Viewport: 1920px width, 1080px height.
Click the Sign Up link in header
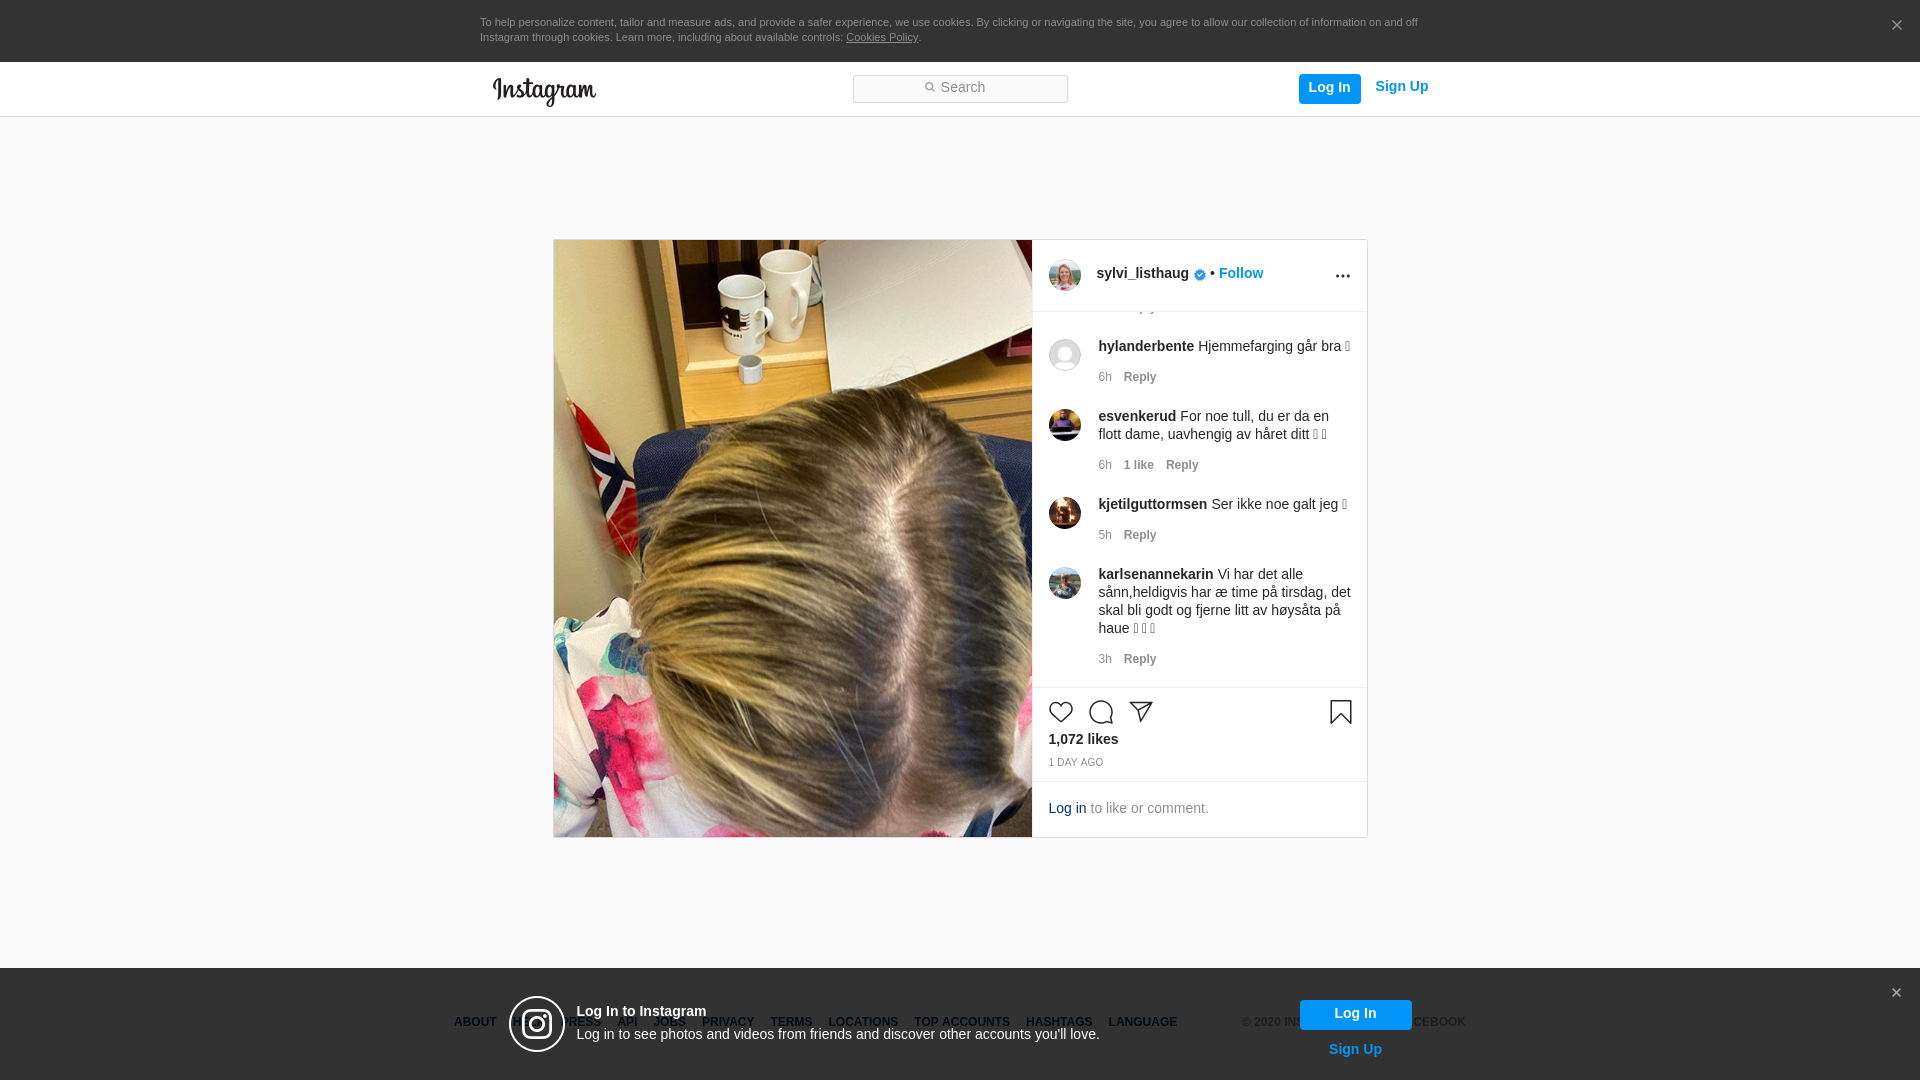tap(1401, 87)
